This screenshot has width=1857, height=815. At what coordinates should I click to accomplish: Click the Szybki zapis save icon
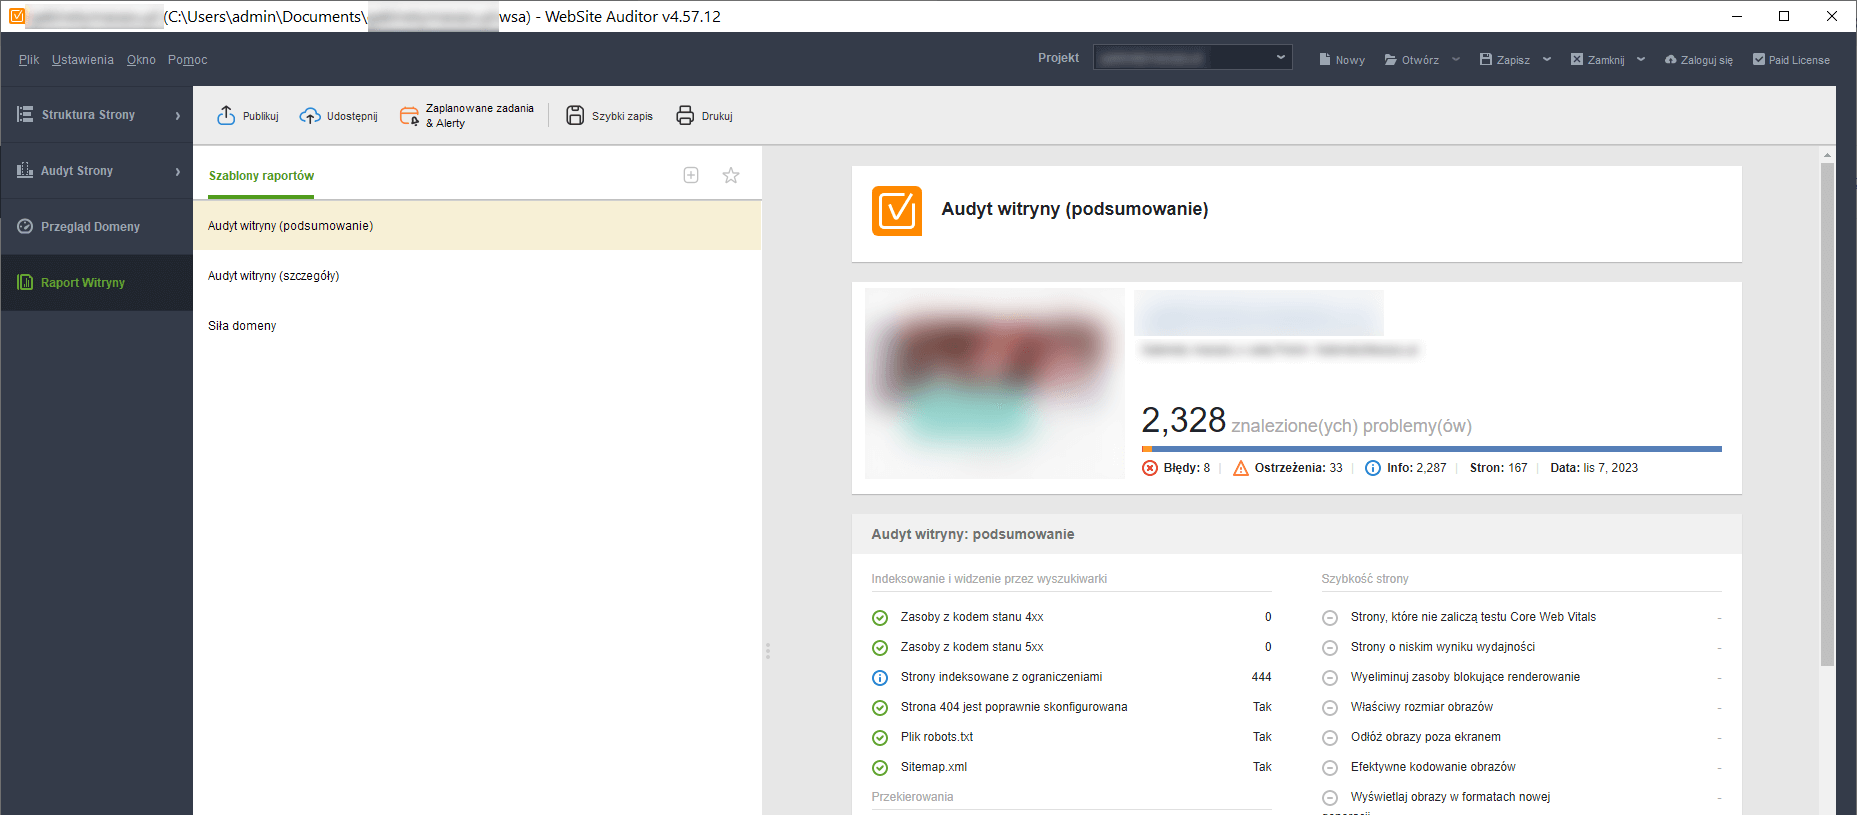(575, 116)
